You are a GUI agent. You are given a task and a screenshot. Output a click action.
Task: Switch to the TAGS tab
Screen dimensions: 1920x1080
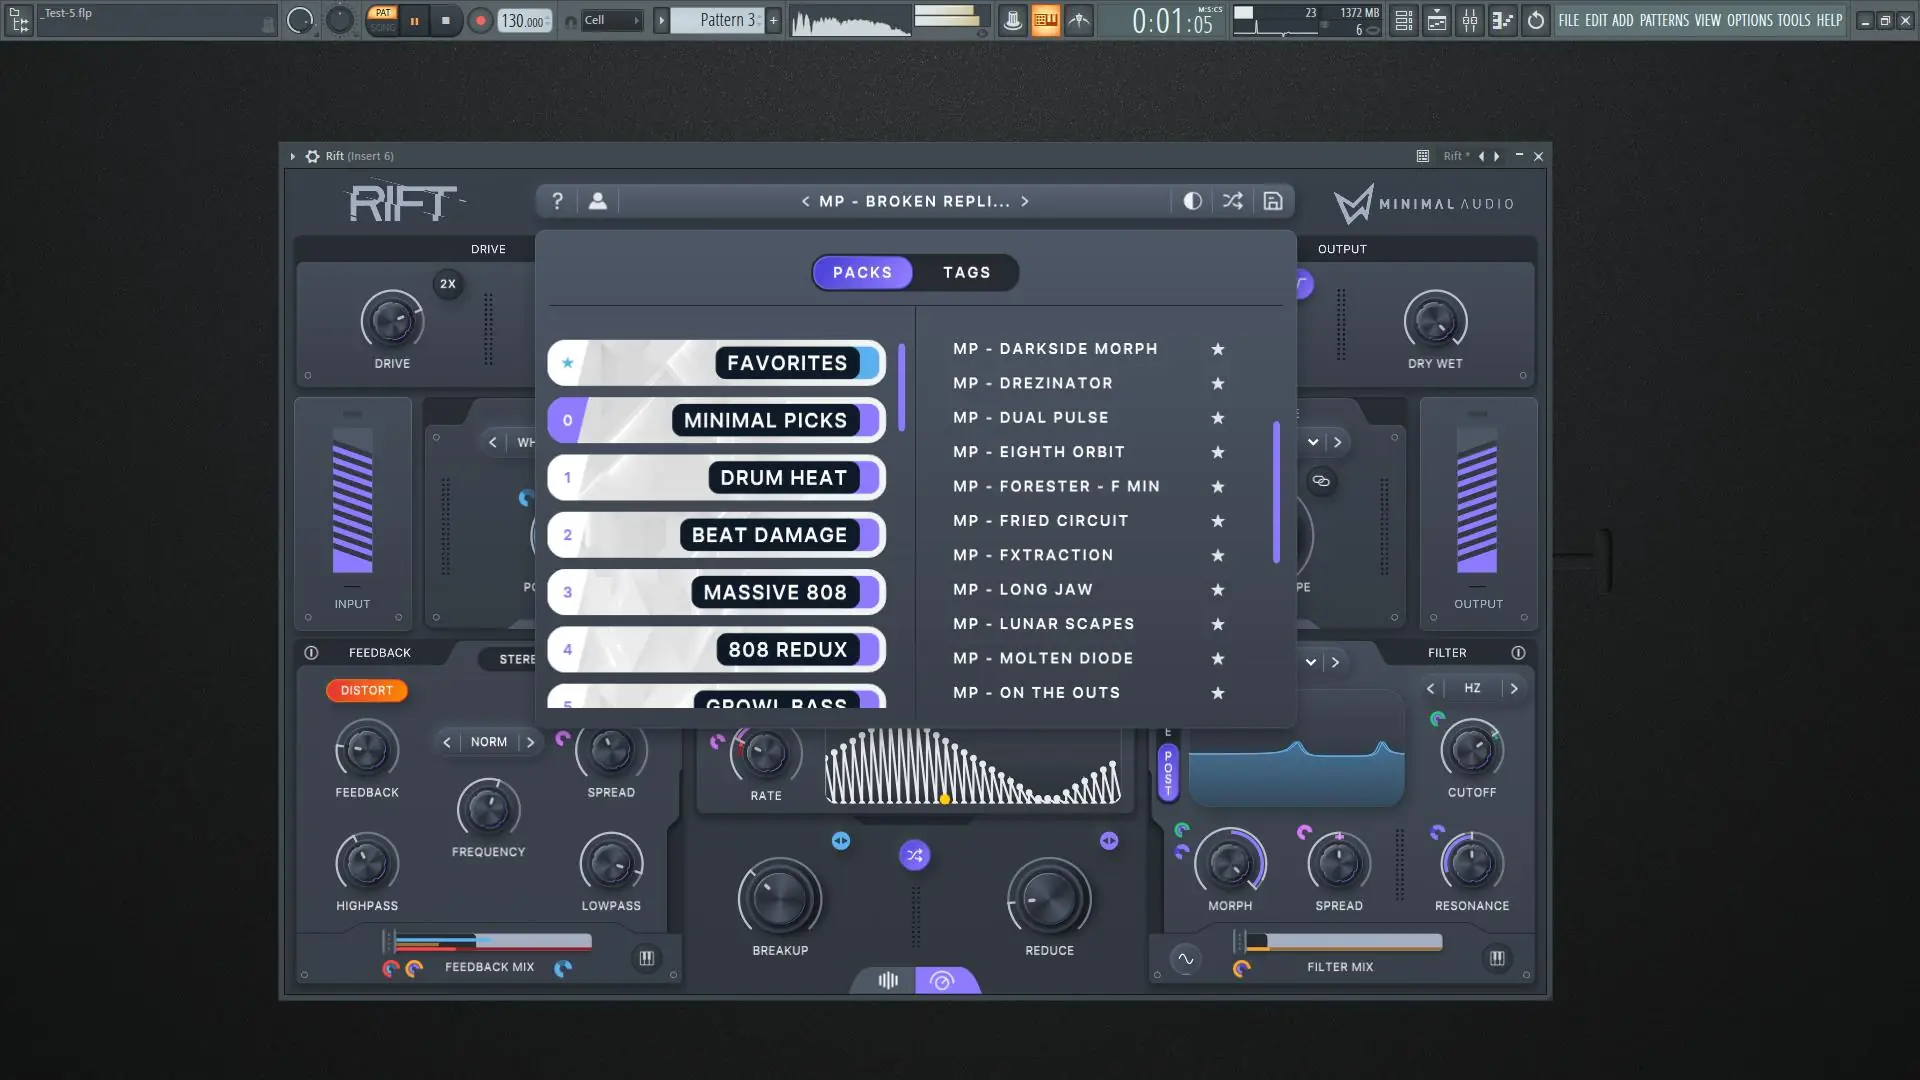pos(966,272)
